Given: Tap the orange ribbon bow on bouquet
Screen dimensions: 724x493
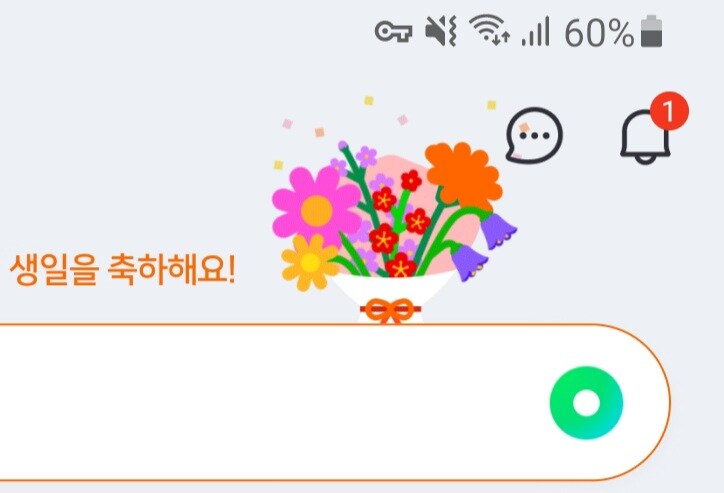Looking at the screenshot, I should point(390,310).
